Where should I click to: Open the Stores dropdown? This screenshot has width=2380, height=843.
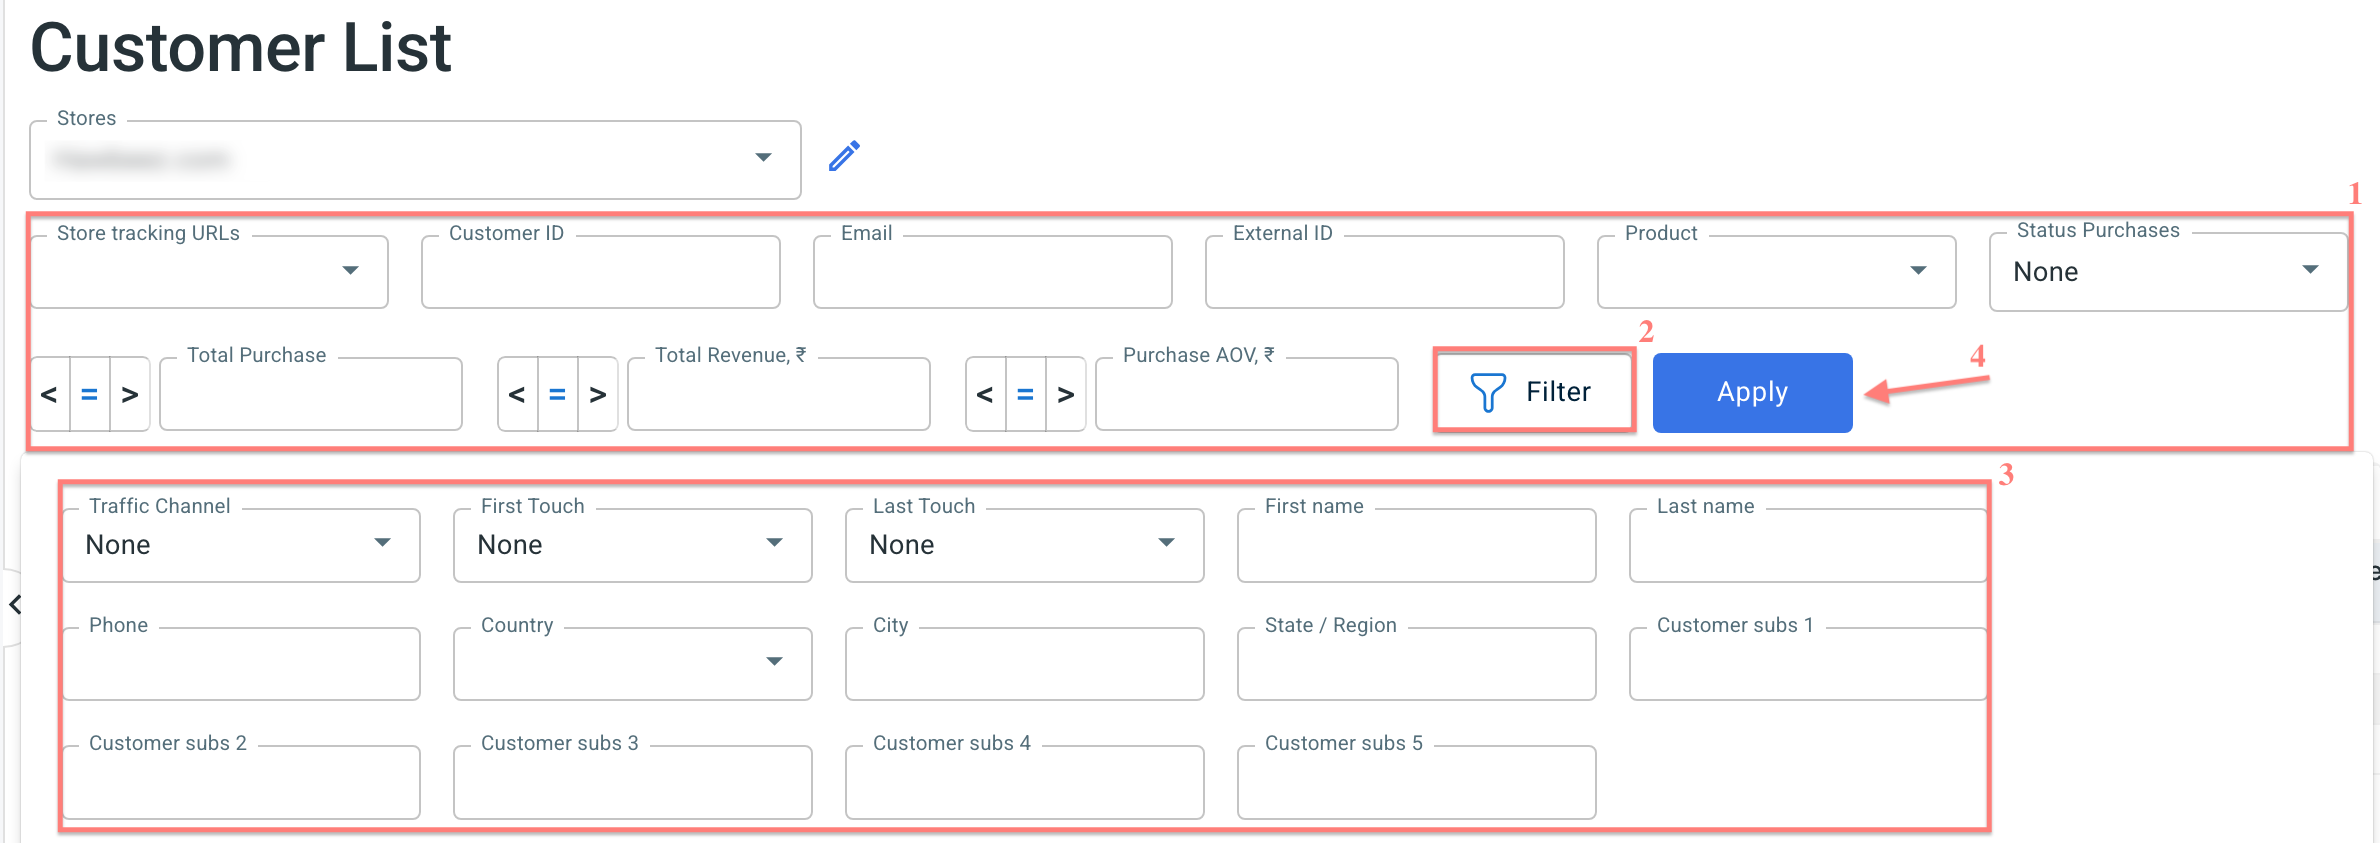point(415,160)
